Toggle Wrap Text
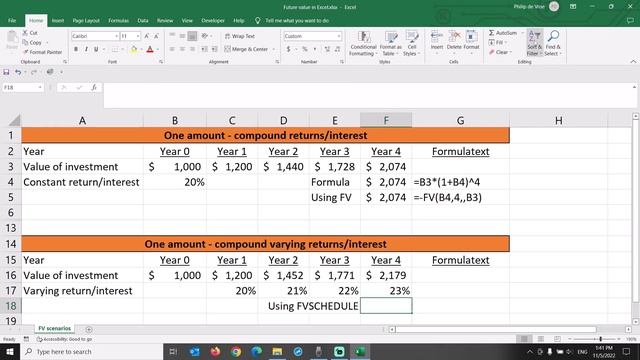 click(x=240, y=36)
